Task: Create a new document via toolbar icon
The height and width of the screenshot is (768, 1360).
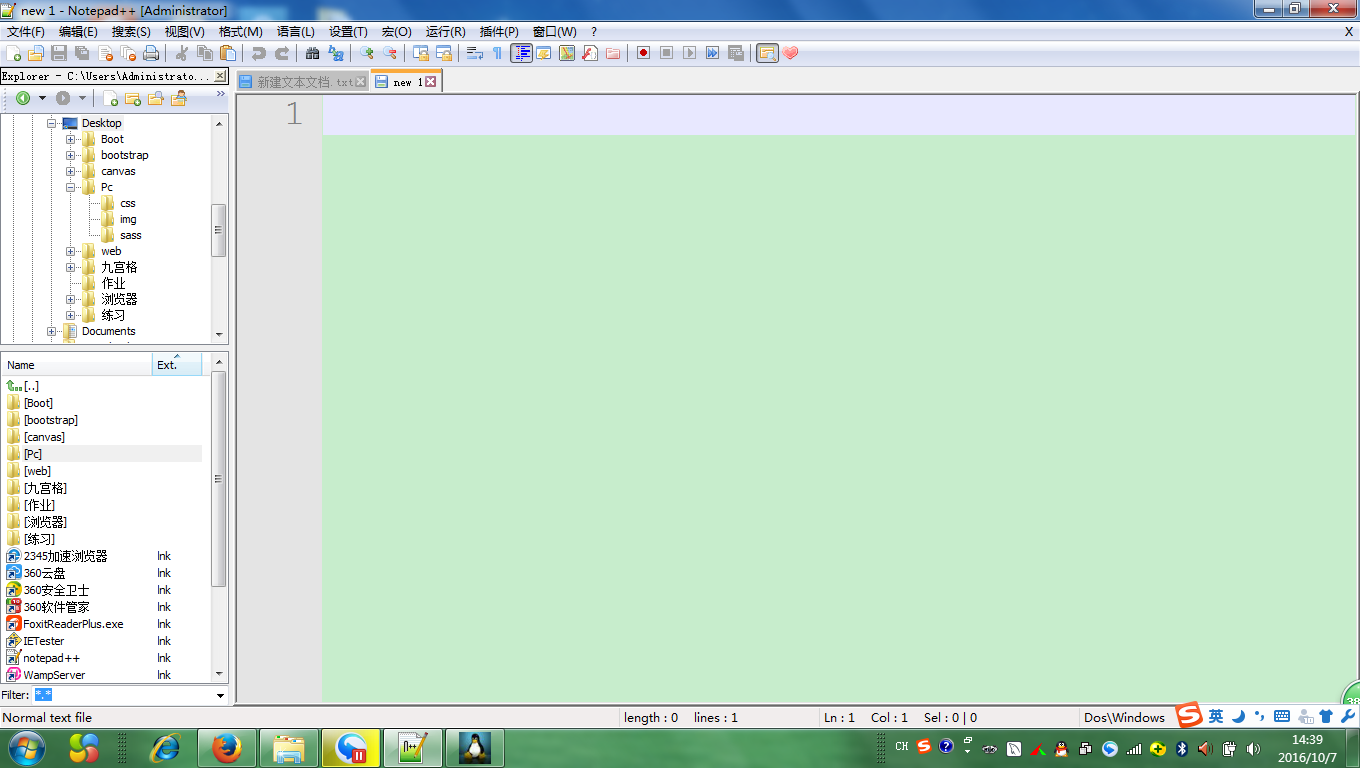Action: click(x=13, y=53)
